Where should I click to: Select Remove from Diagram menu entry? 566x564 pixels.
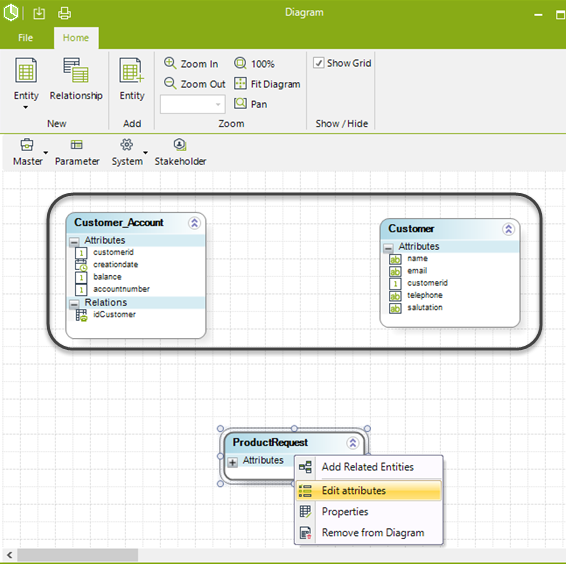[369, 533]
